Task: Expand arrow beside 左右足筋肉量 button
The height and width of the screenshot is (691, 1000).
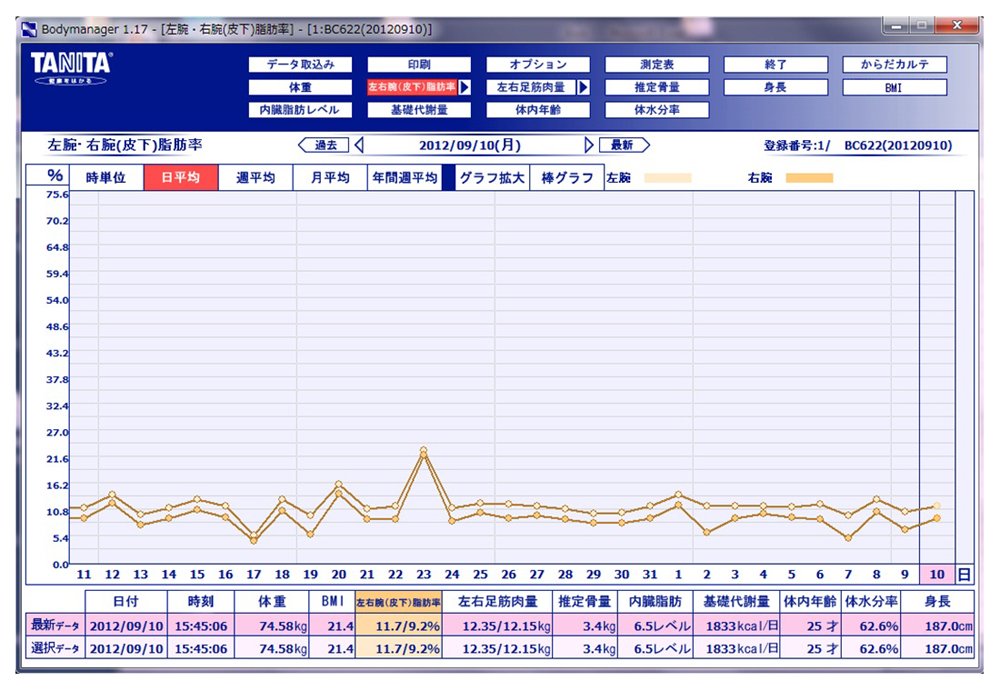Action: tap(583, 88)
